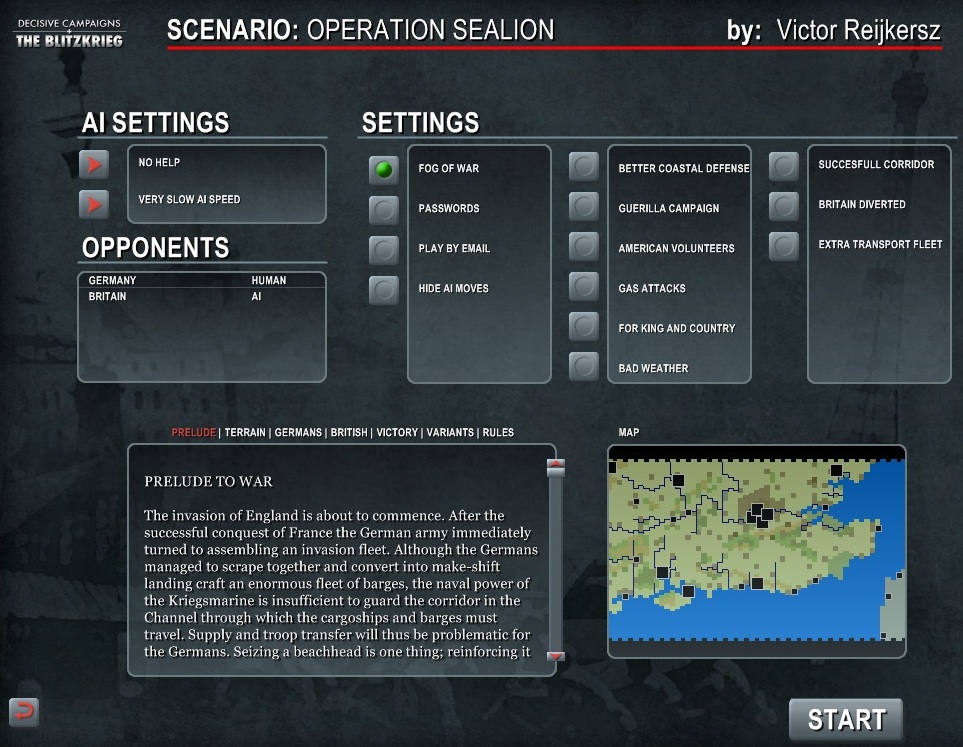Click the red arrow beside NO HELP

click(x=94, y=164)
